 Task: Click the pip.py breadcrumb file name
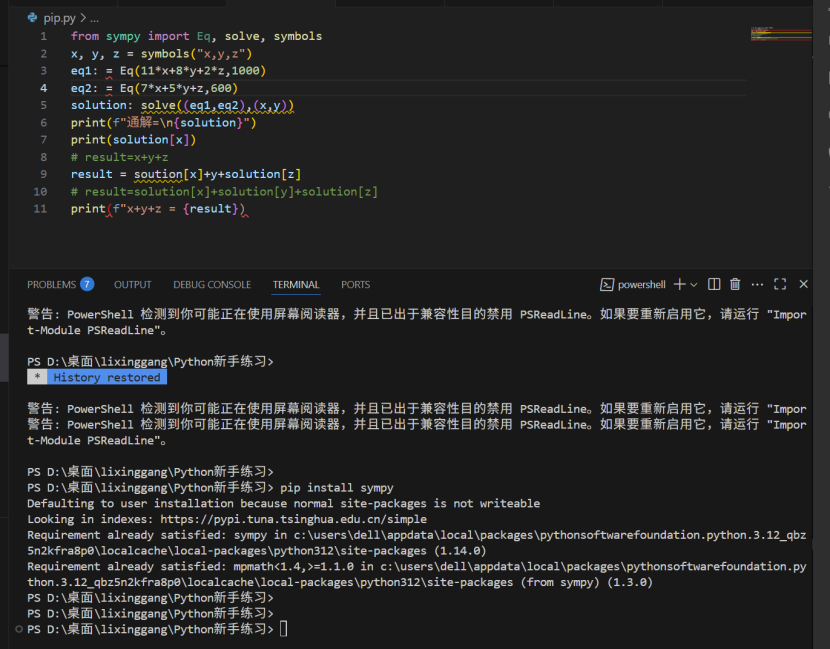click(x=59, y=18)
